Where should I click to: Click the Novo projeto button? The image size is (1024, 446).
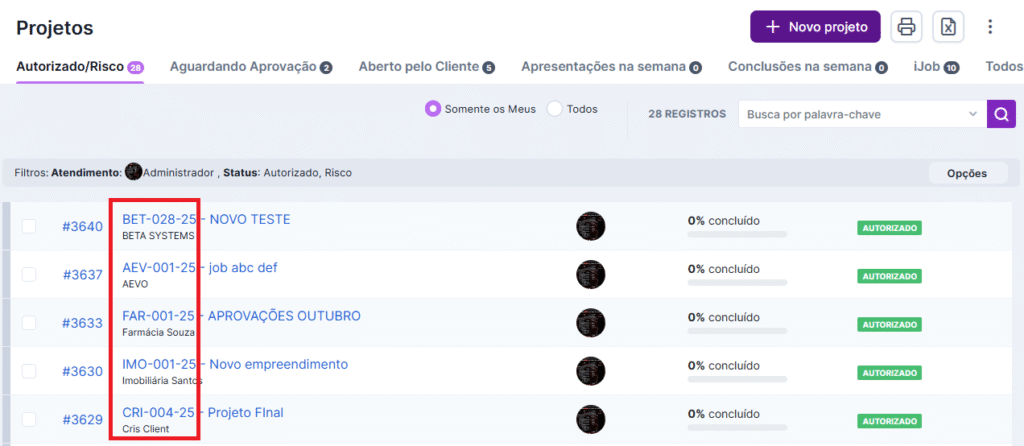click(815, 27)
